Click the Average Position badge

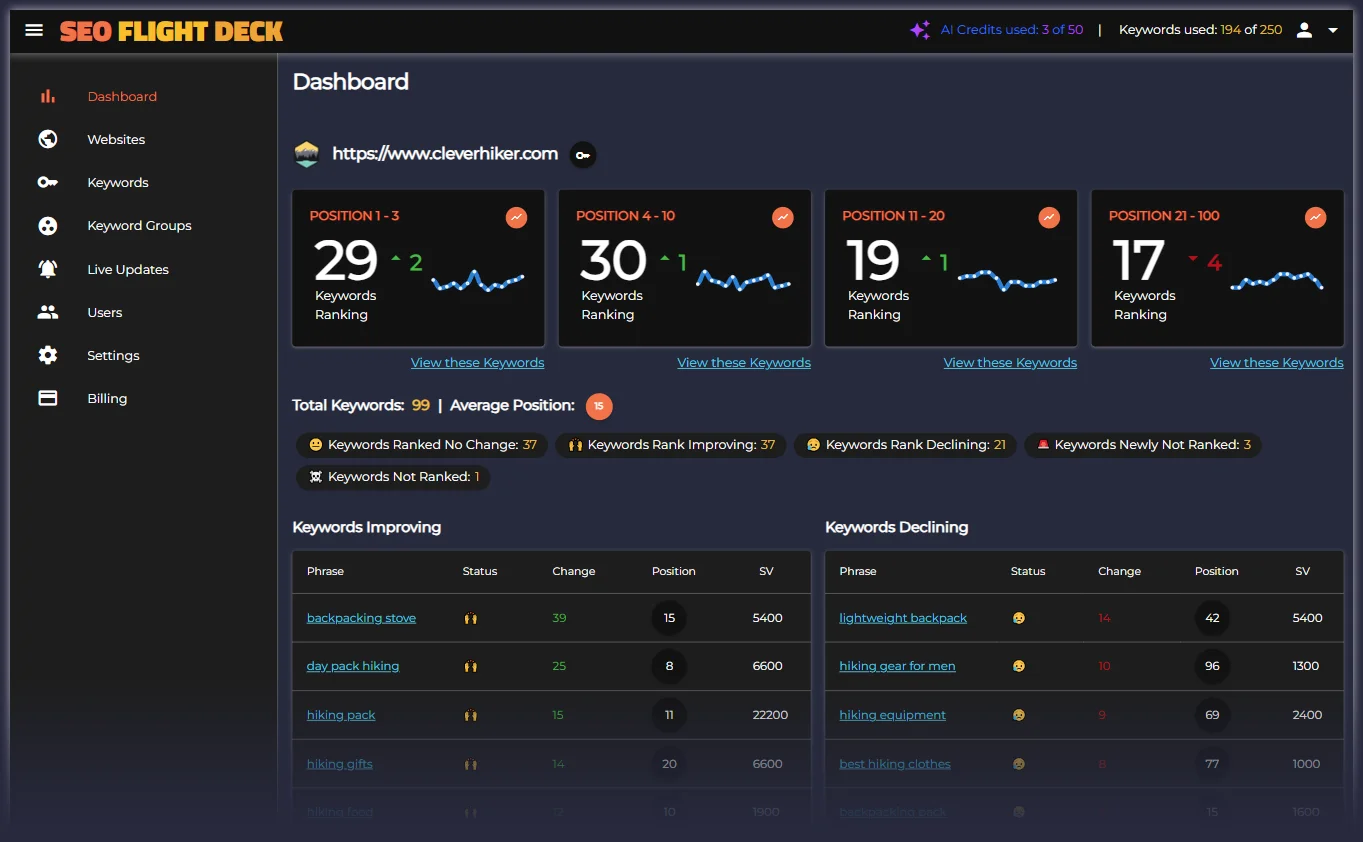coord(598,406)
